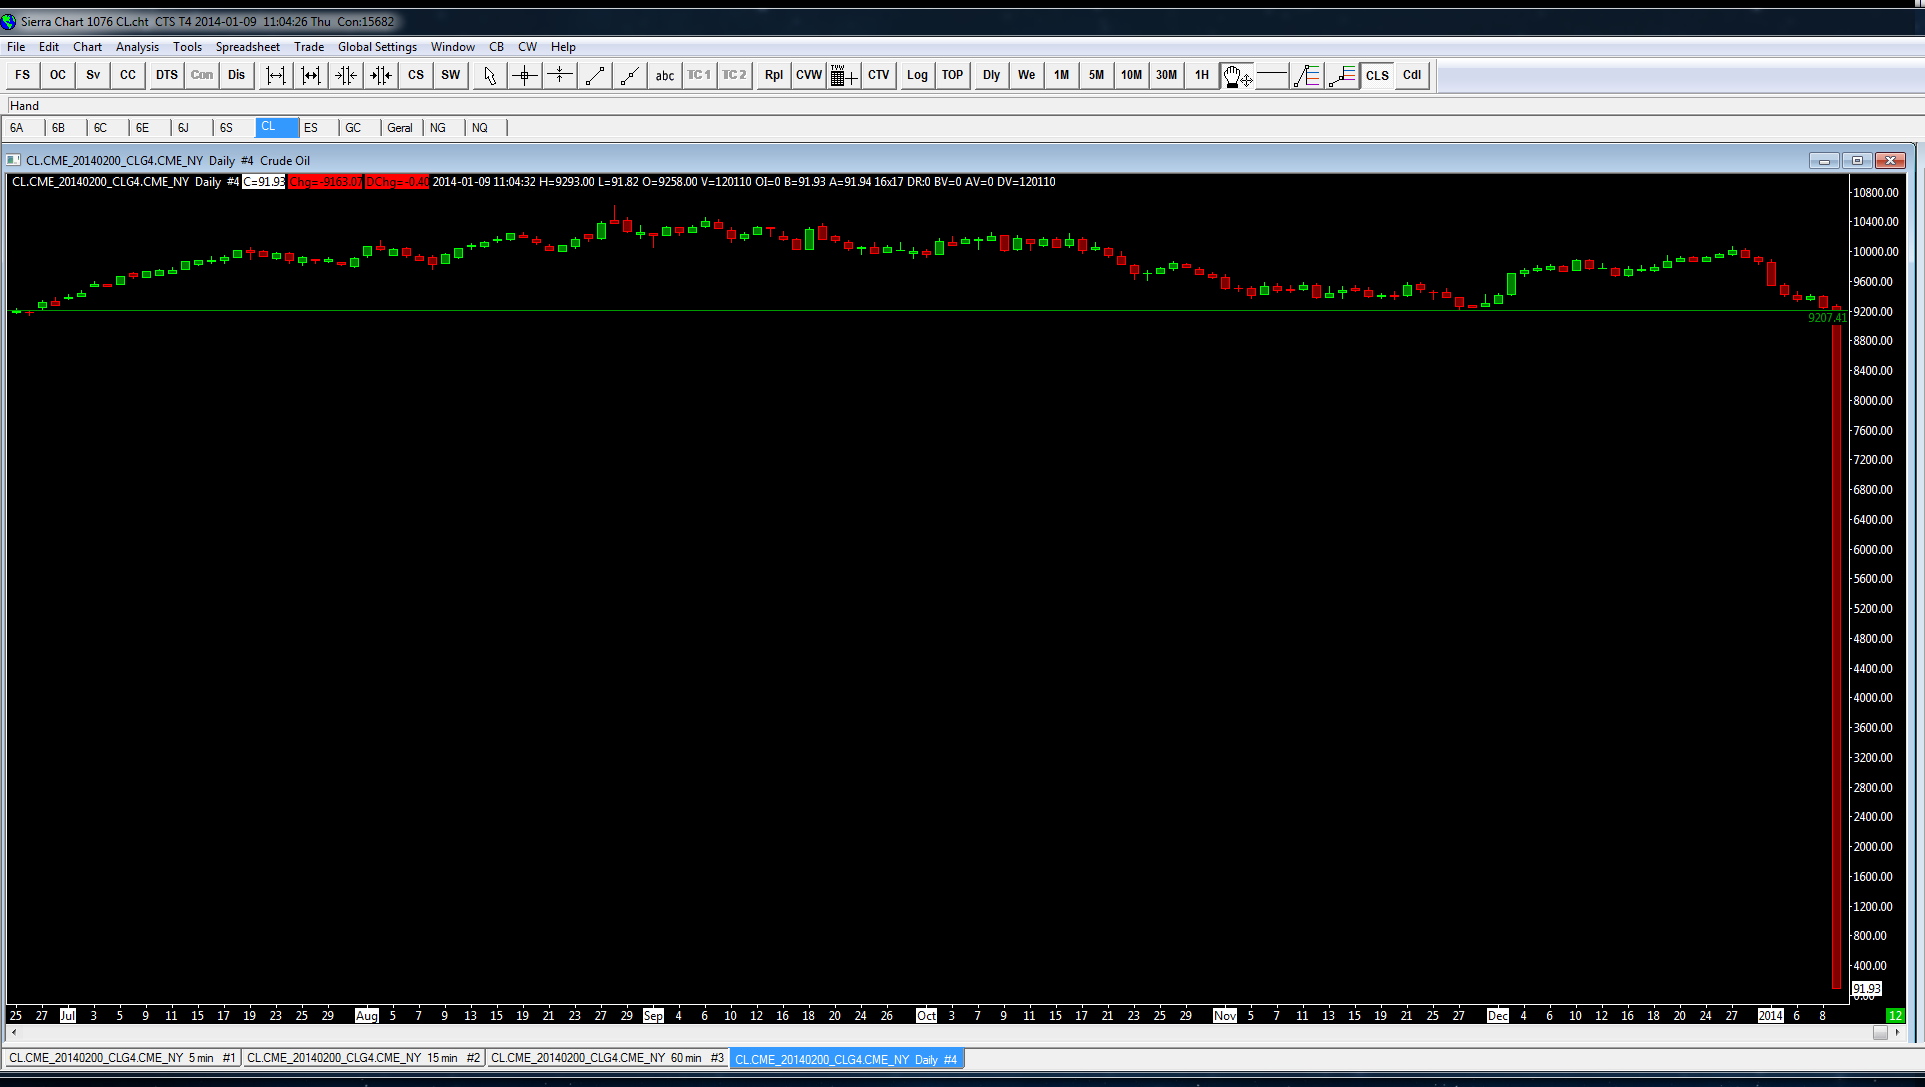Toggle the Log scale button
Screen dimensions: 1925x1087
[917, 75]
